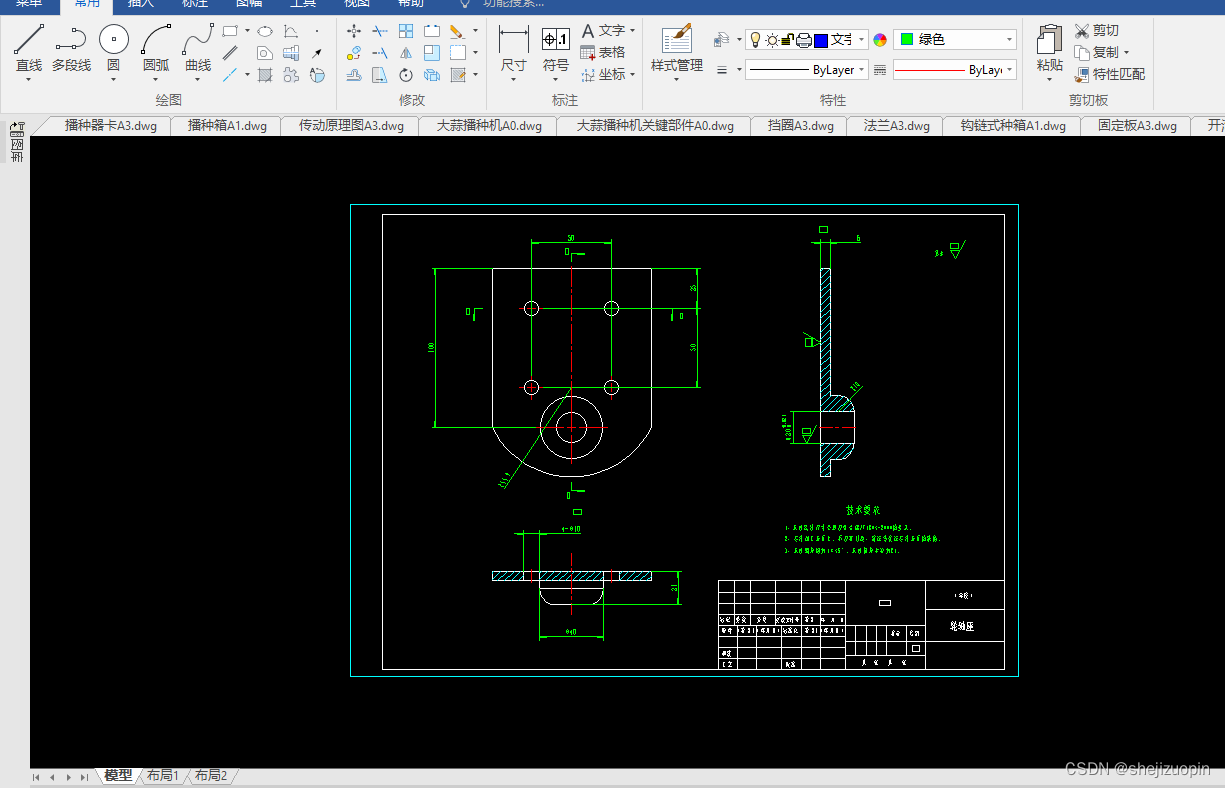Click the erase tool in 修改 group
The image size is (1225, 788).
pyautogui.click(x=457, y=31)
